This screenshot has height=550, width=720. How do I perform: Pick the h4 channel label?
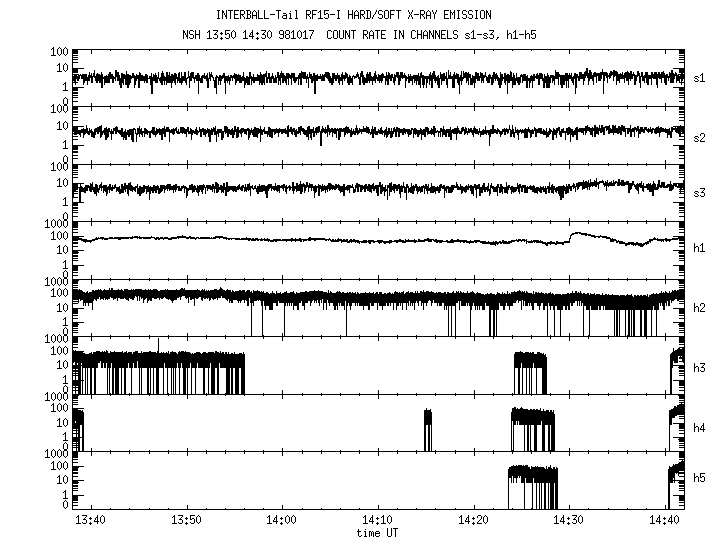(700, 427)
